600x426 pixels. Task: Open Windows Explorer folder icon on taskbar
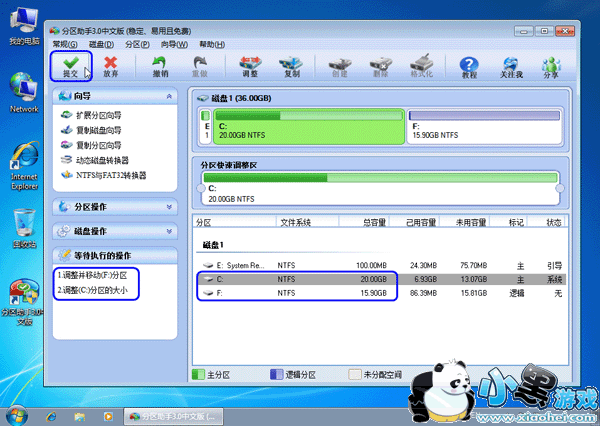(x=80, y=416)
